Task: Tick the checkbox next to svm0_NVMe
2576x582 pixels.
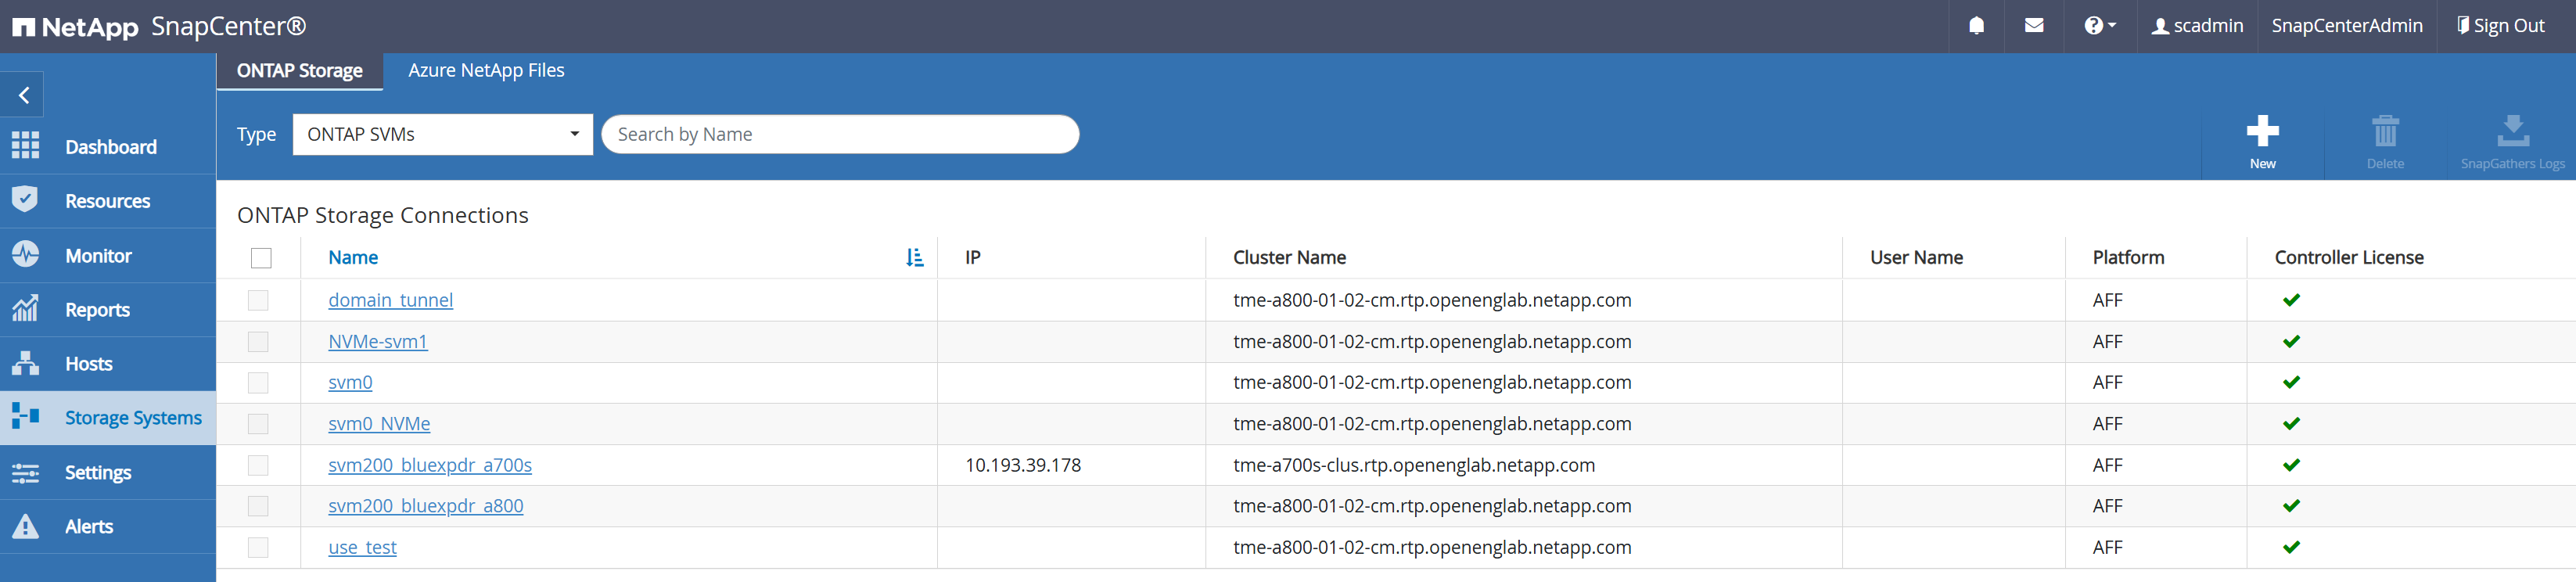Action: (258, 424)
